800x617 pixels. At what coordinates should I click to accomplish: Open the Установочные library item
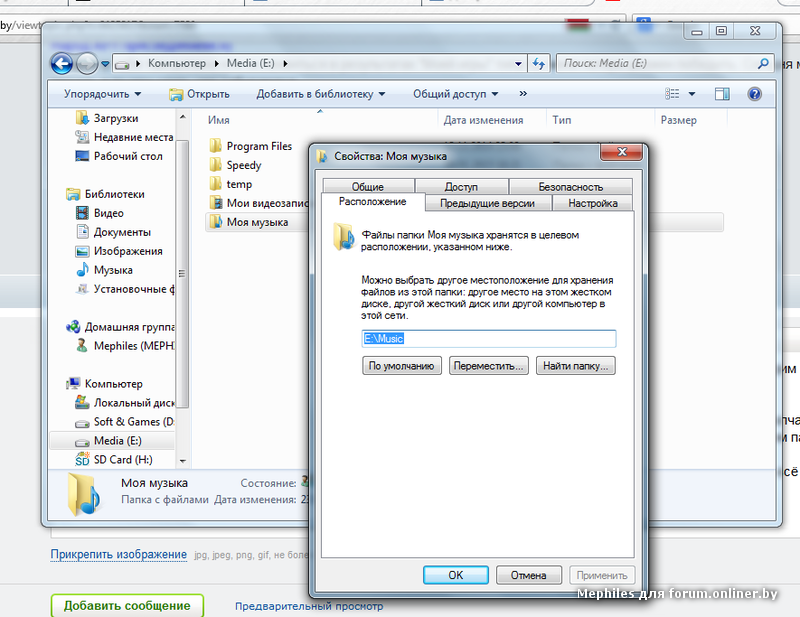pyautogui.click(x=124, y=289)
